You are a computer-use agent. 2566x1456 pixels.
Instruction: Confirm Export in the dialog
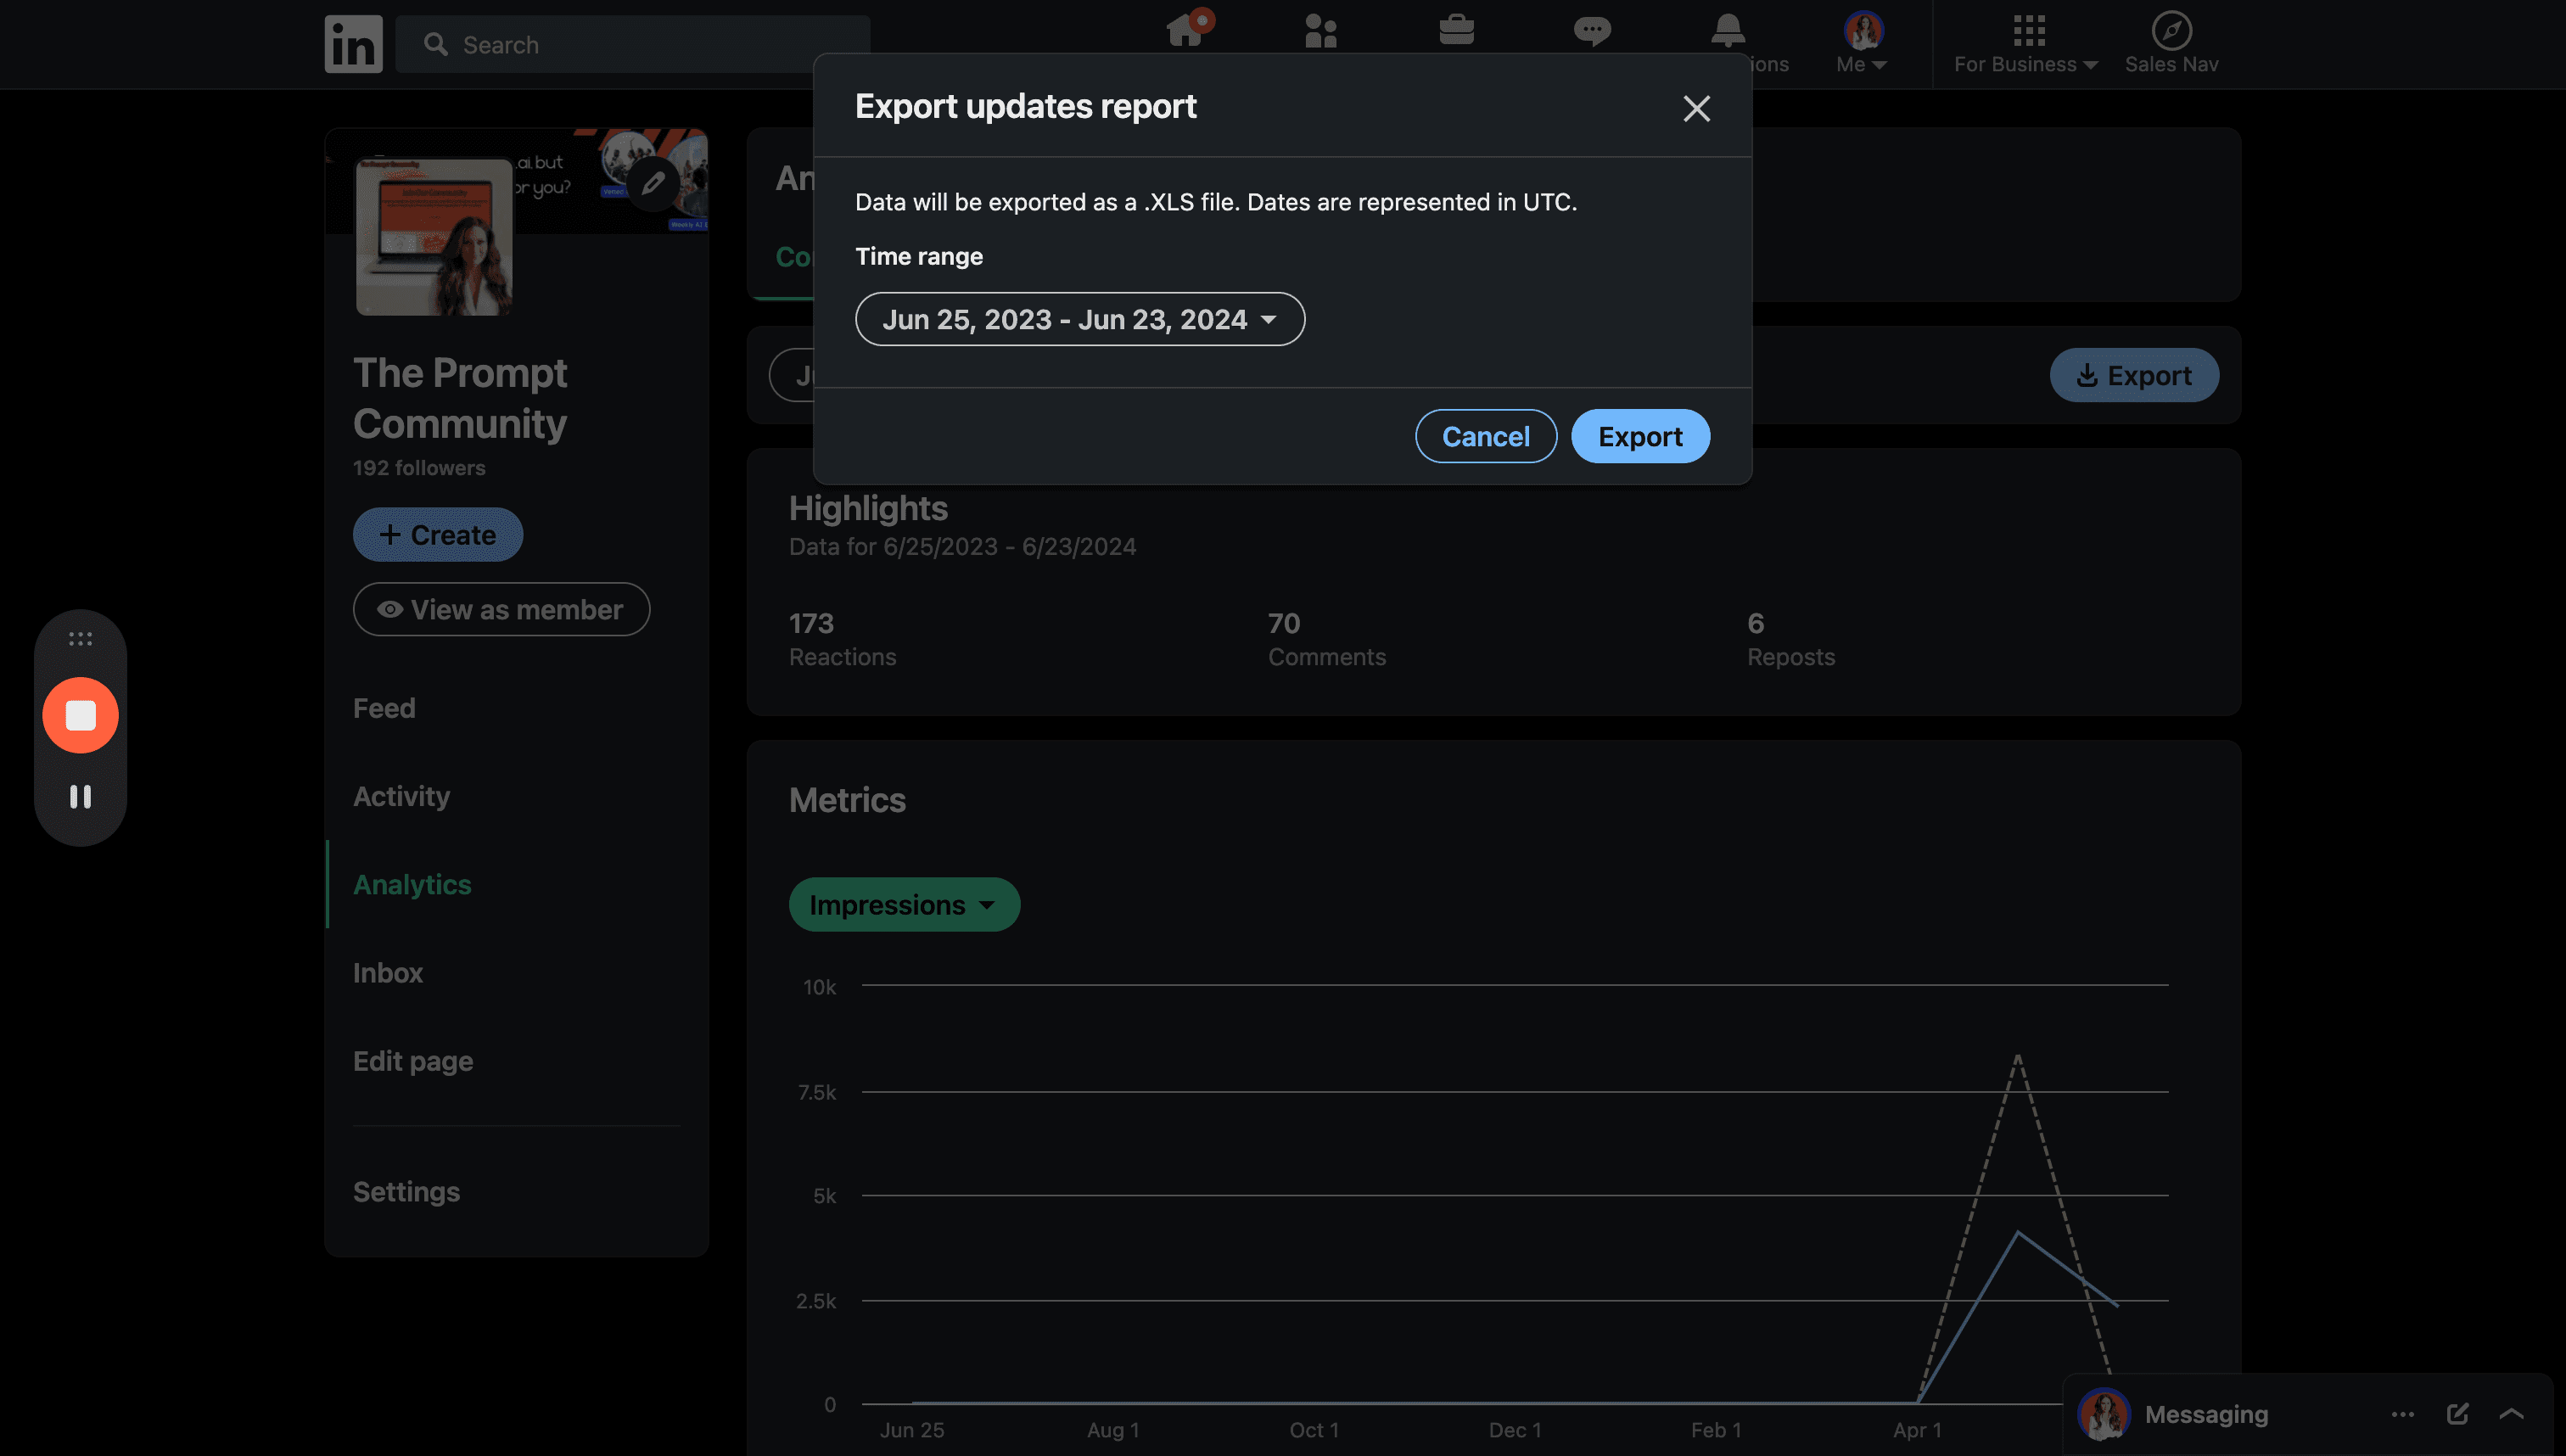[1640, 436]
